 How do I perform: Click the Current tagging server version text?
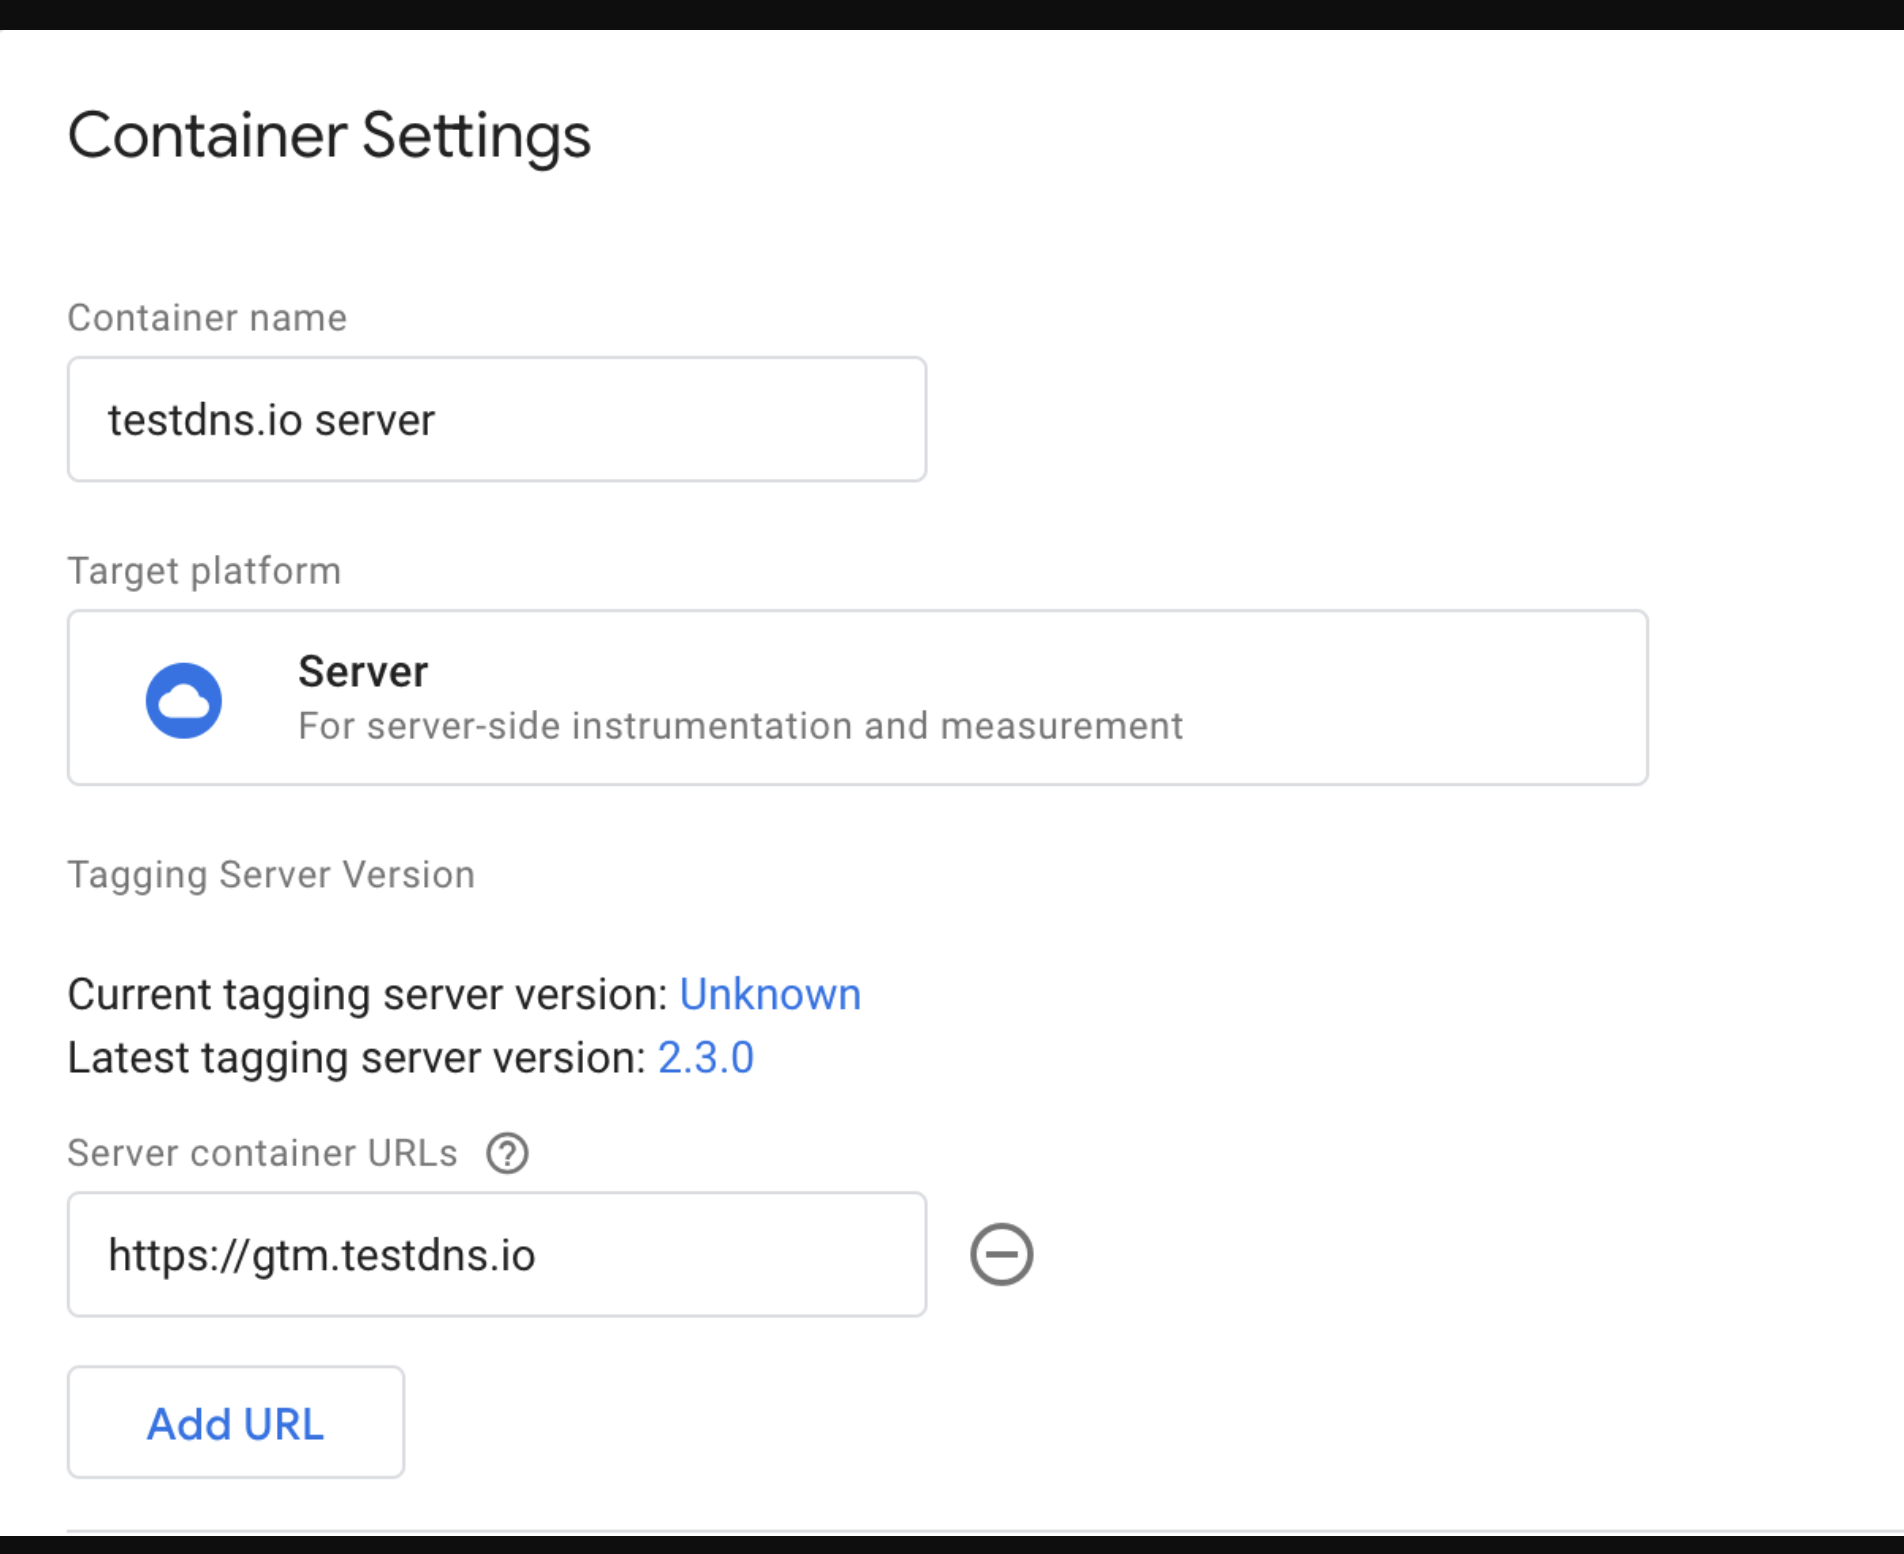365,993
